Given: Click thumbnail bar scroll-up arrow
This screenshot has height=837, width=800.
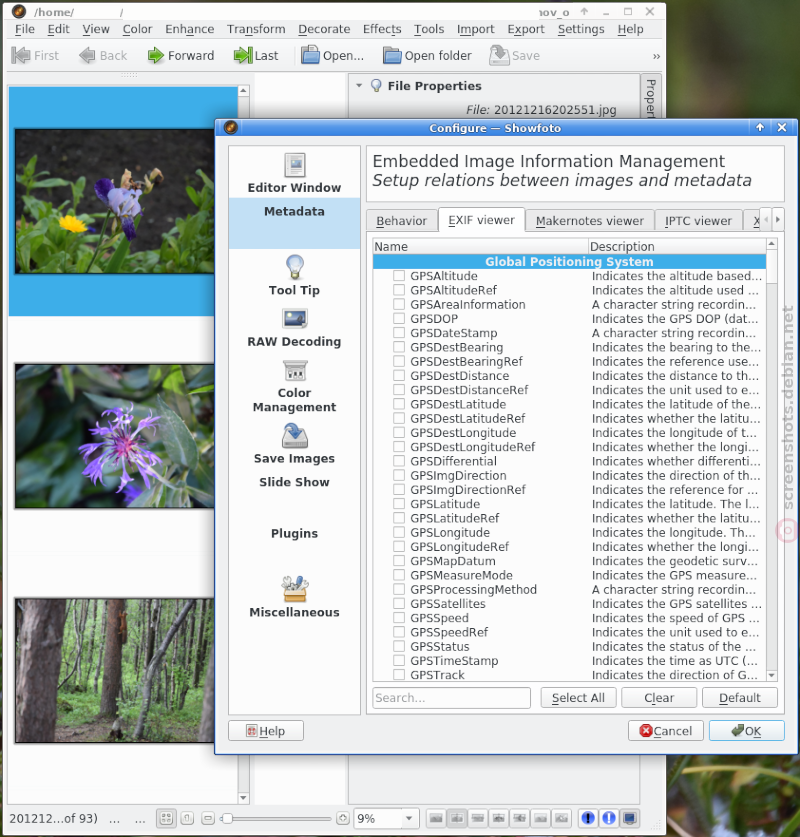Looking at the screenshot, I should coord(243,91).
